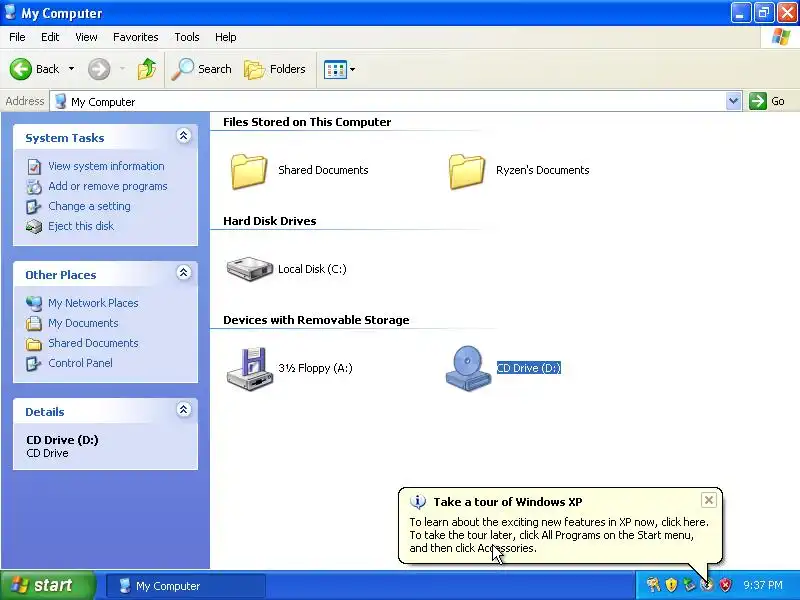Screen dimensions: 800x600
Task: Click My Computer taskbar button
Action: (x=186, y=586)
